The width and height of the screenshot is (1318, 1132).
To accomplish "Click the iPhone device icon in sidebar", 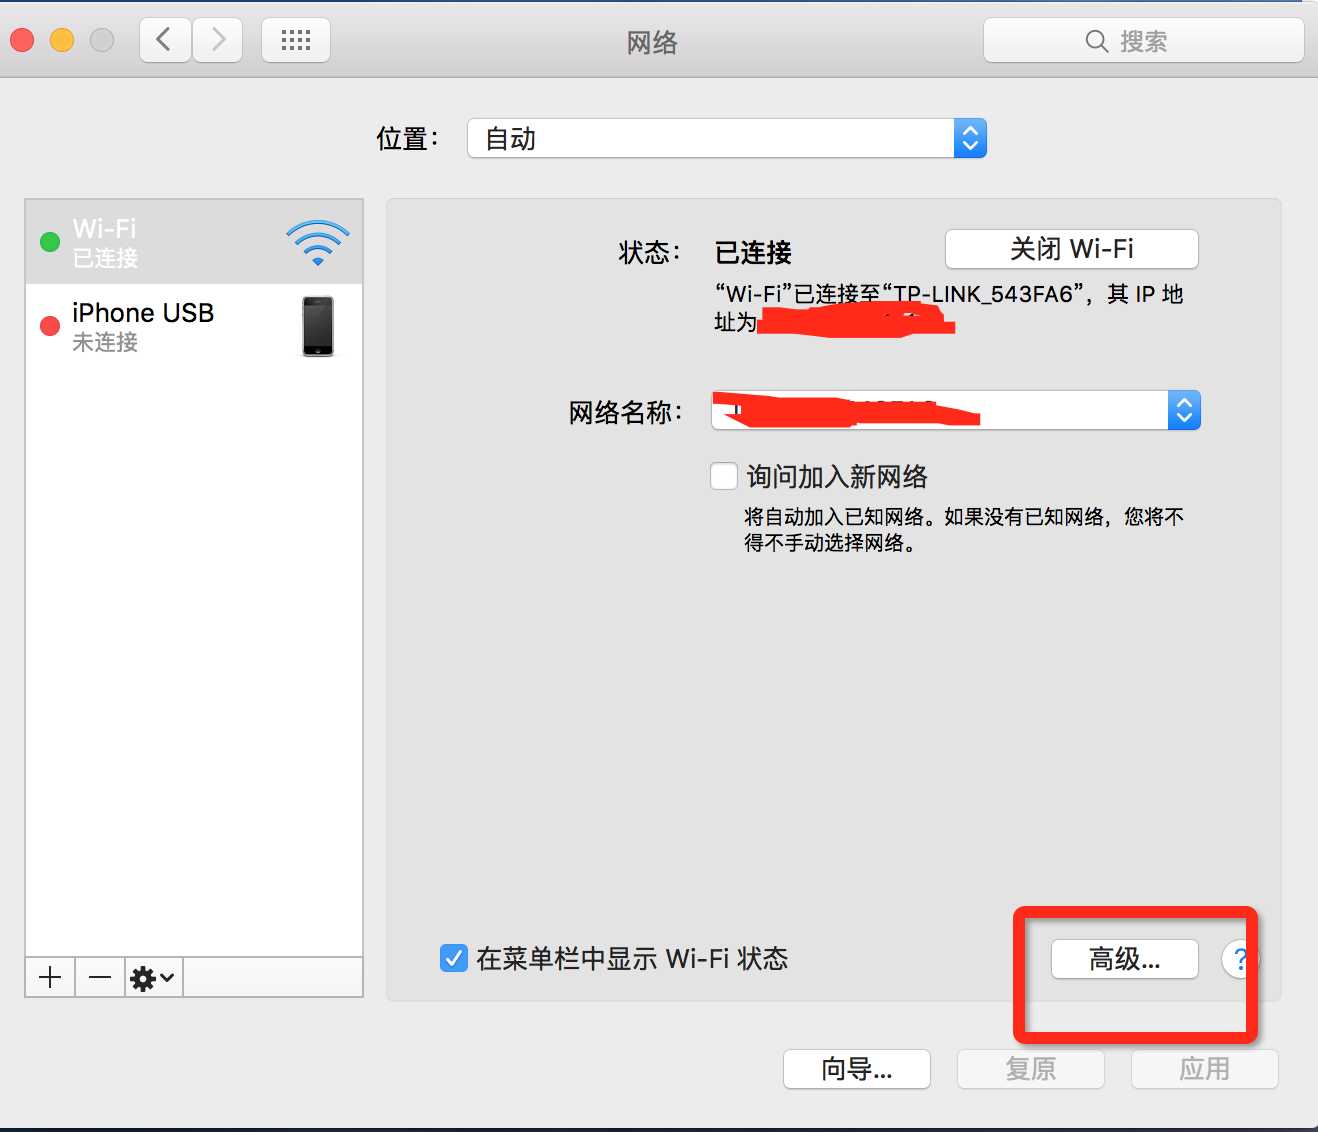I will 318,326.
